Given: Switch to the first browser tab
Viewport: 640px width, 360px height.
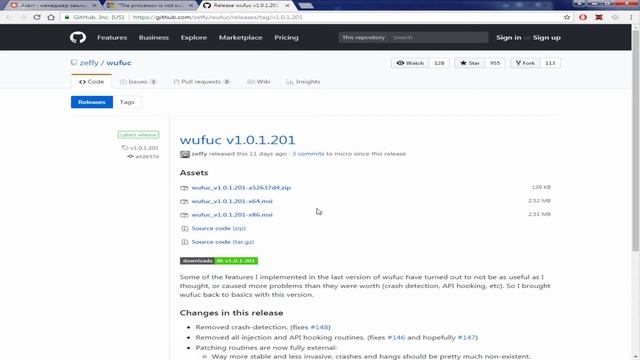Looking at the screenshot, I should click(x=53, y=5).
